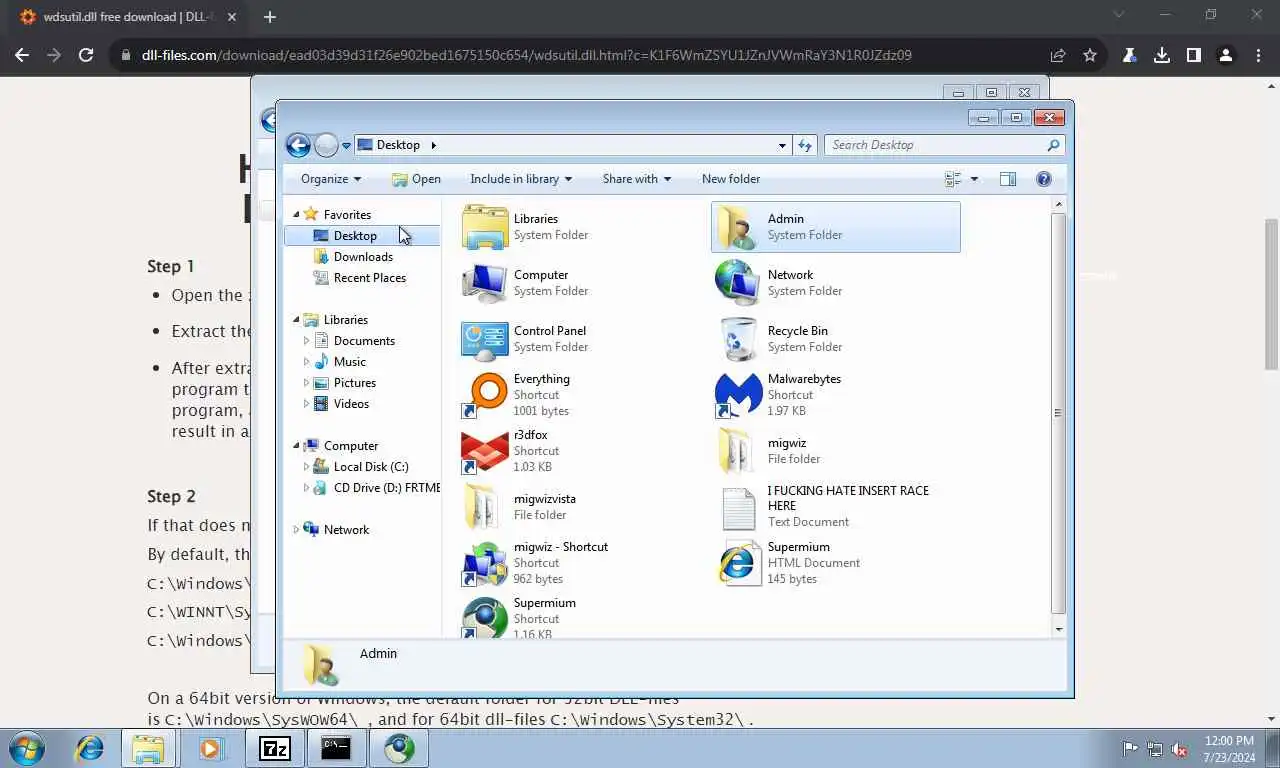The width and height of the screenshot is (1280, 768).
Task: Open Explorer Help button
Action: point(1044,179)
